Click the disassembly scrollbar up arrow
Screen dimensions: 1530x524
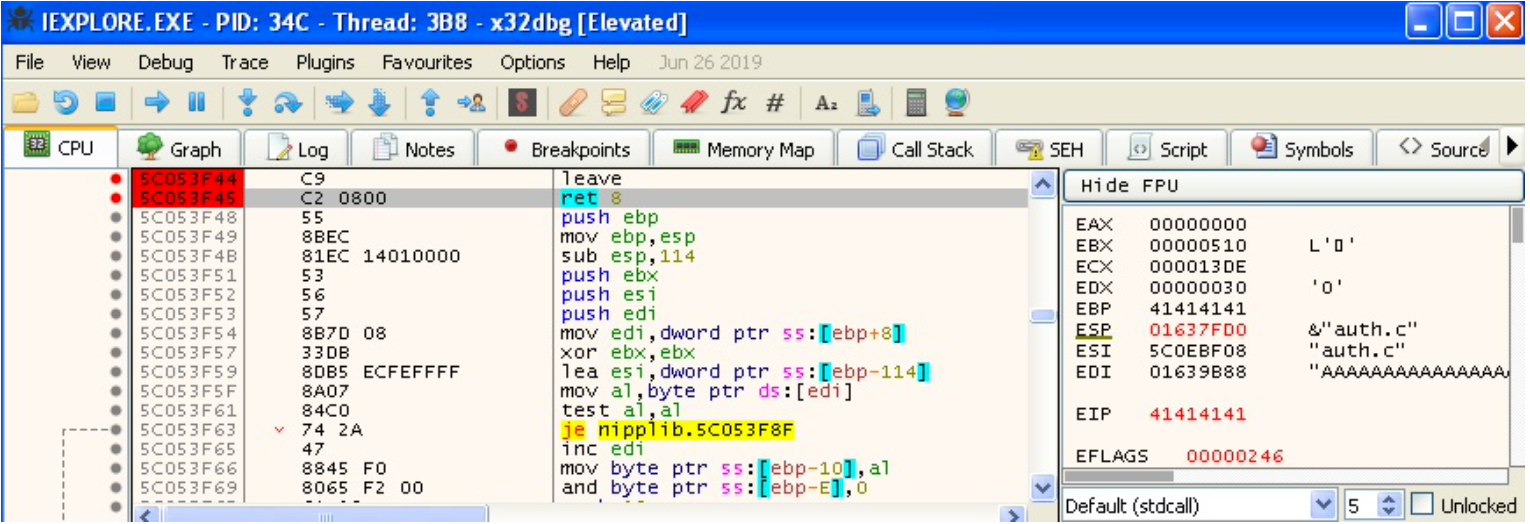point(1041,184)
